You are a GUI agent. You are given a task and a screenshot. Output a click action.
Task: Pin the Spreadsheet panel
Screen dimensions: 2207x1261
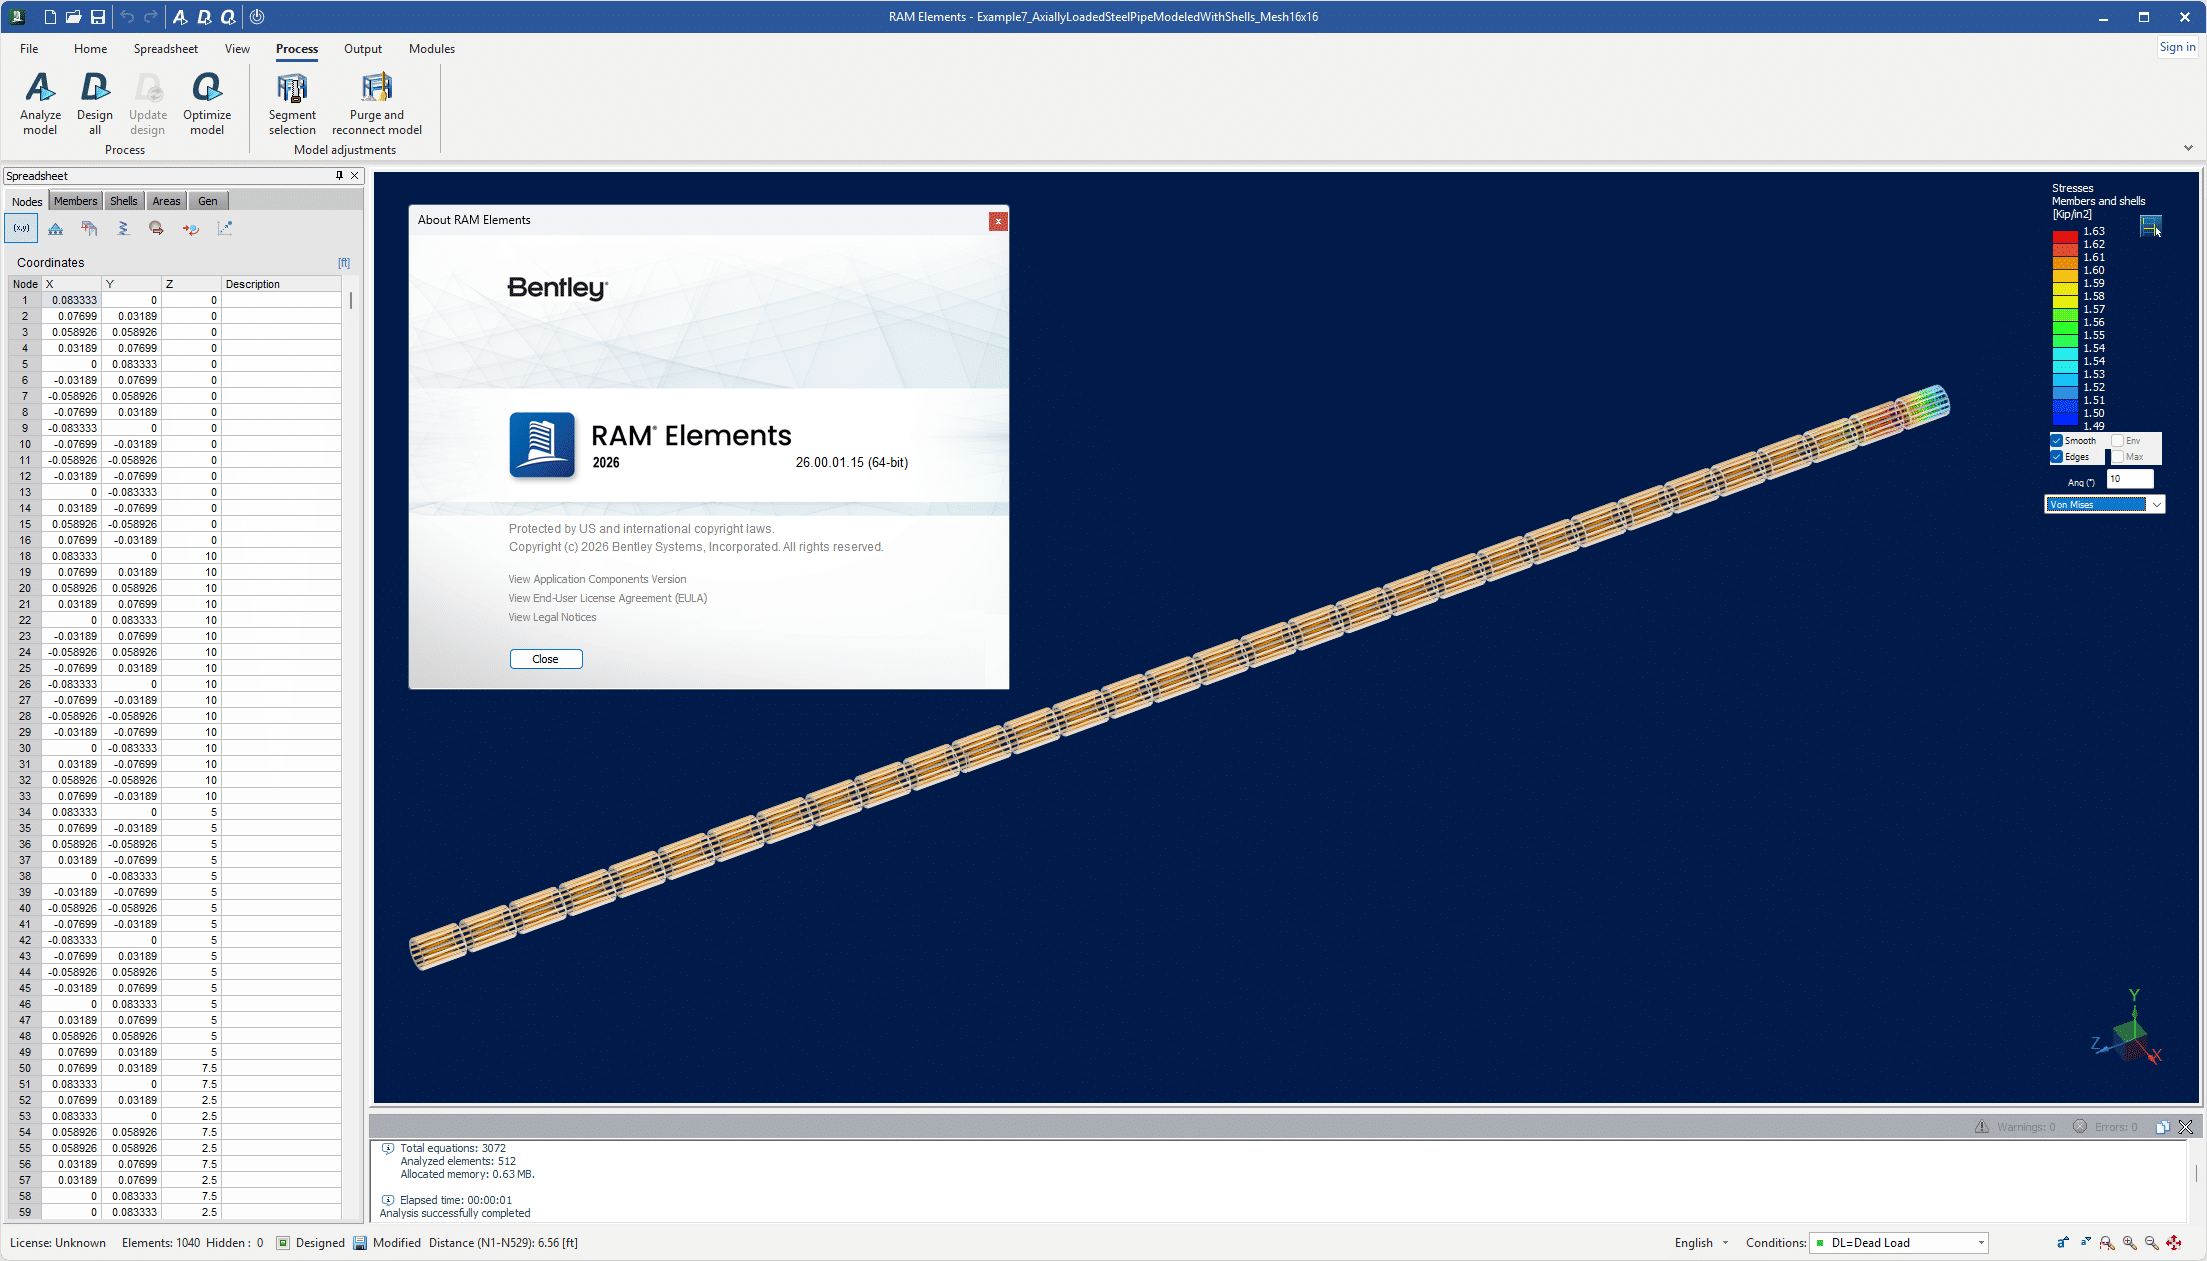pos(339,176)
